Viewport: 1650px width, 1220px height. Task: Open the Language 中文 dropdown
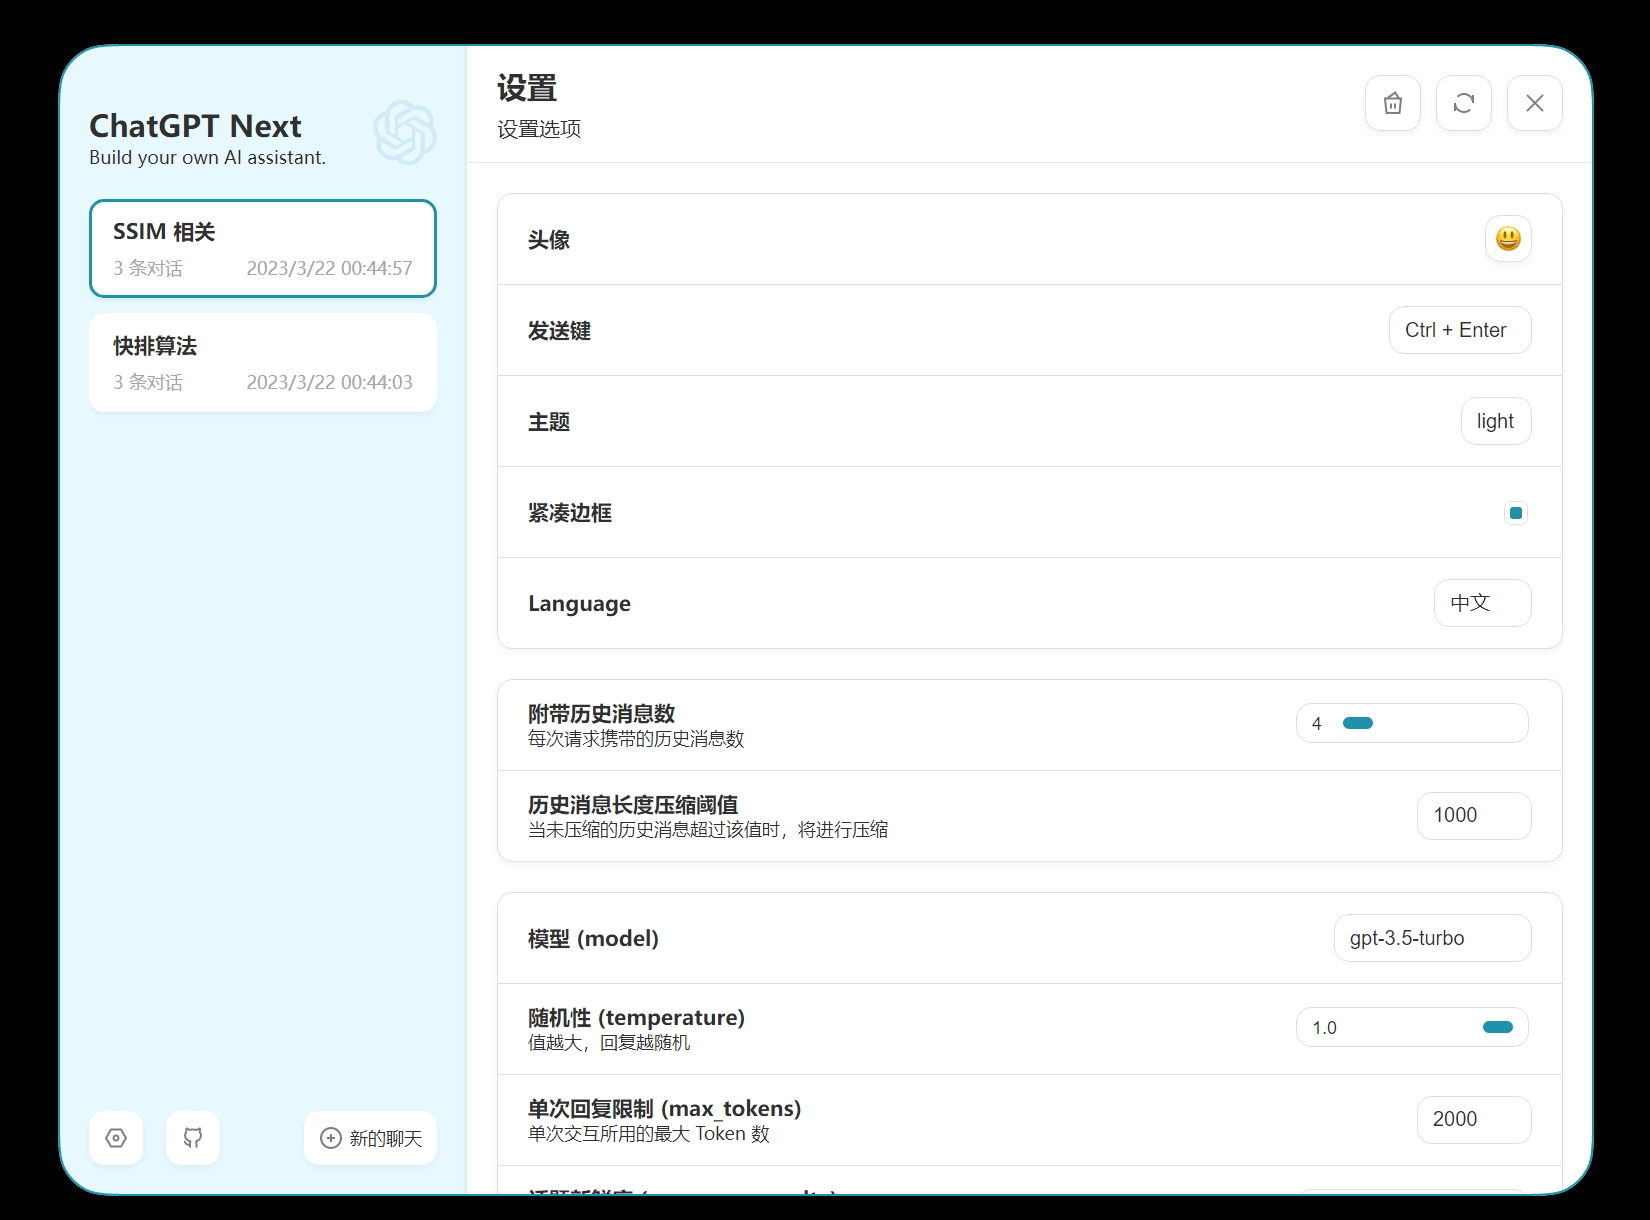tap(1482, 603)
